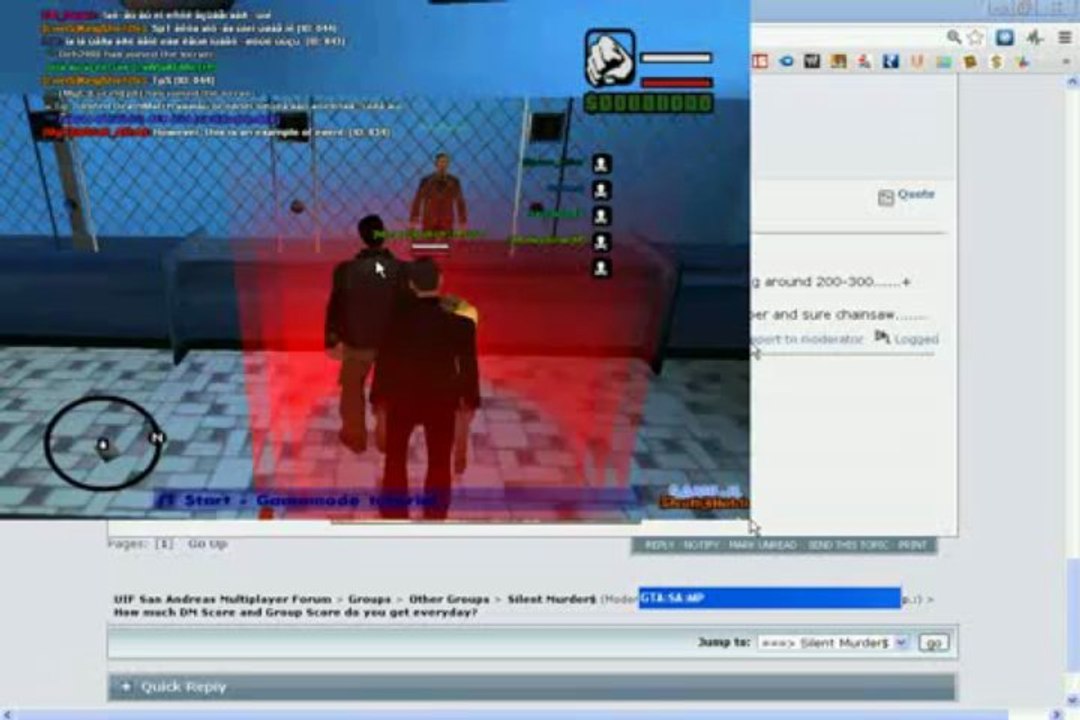Click the circular radar minimap in game
The height and width of the screenshot is (720, 1080).
(x=102, y=443)
